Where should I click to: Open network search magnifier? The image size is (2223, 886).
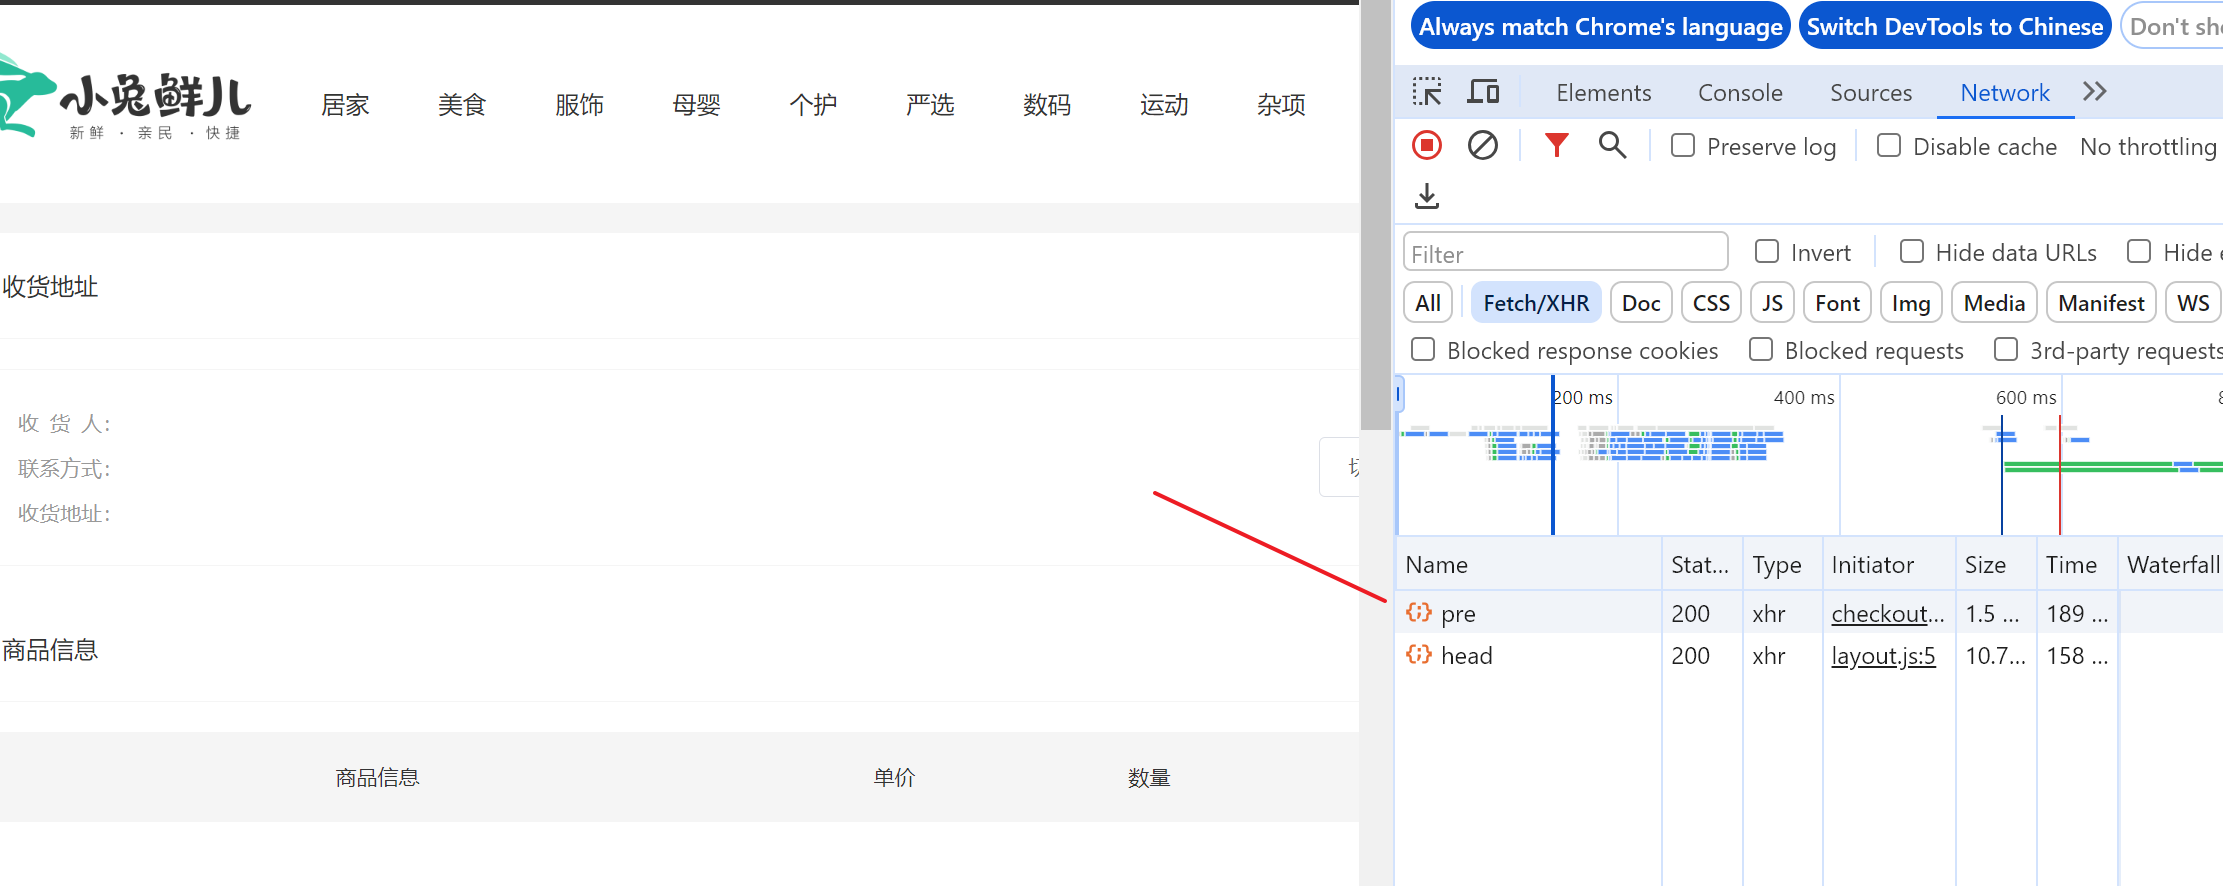[1612, 146]
